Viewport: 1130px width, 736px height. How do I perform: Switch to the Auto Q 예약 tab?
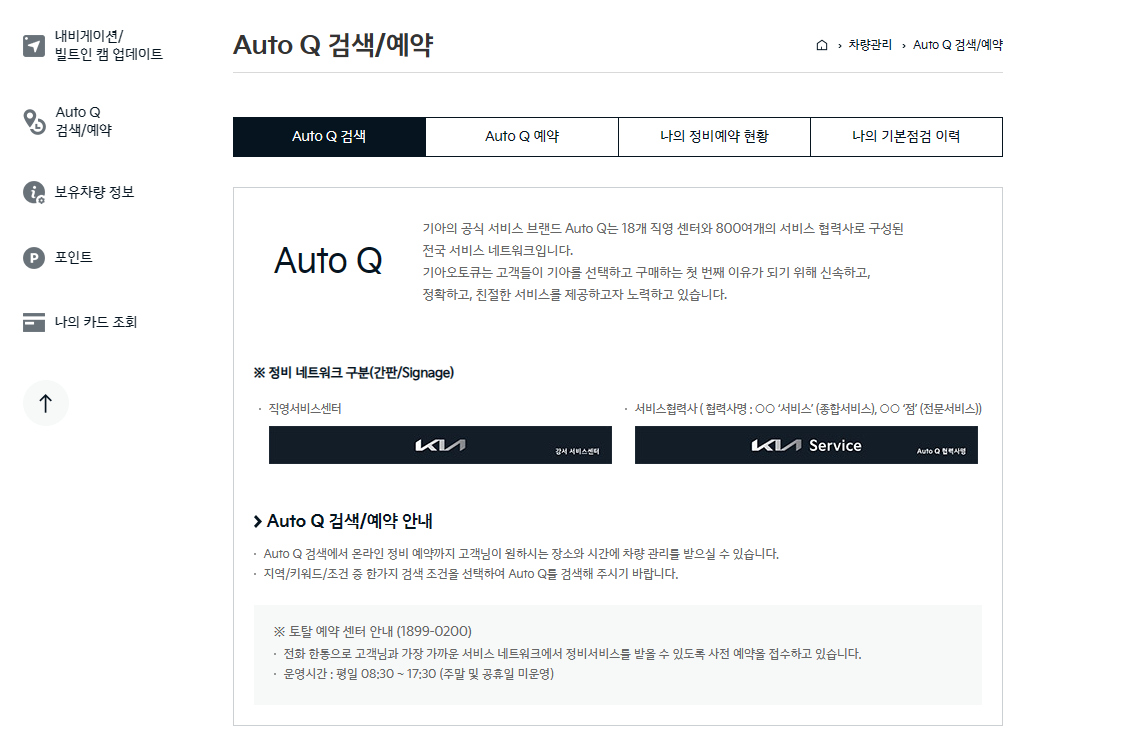coord(522,137)
